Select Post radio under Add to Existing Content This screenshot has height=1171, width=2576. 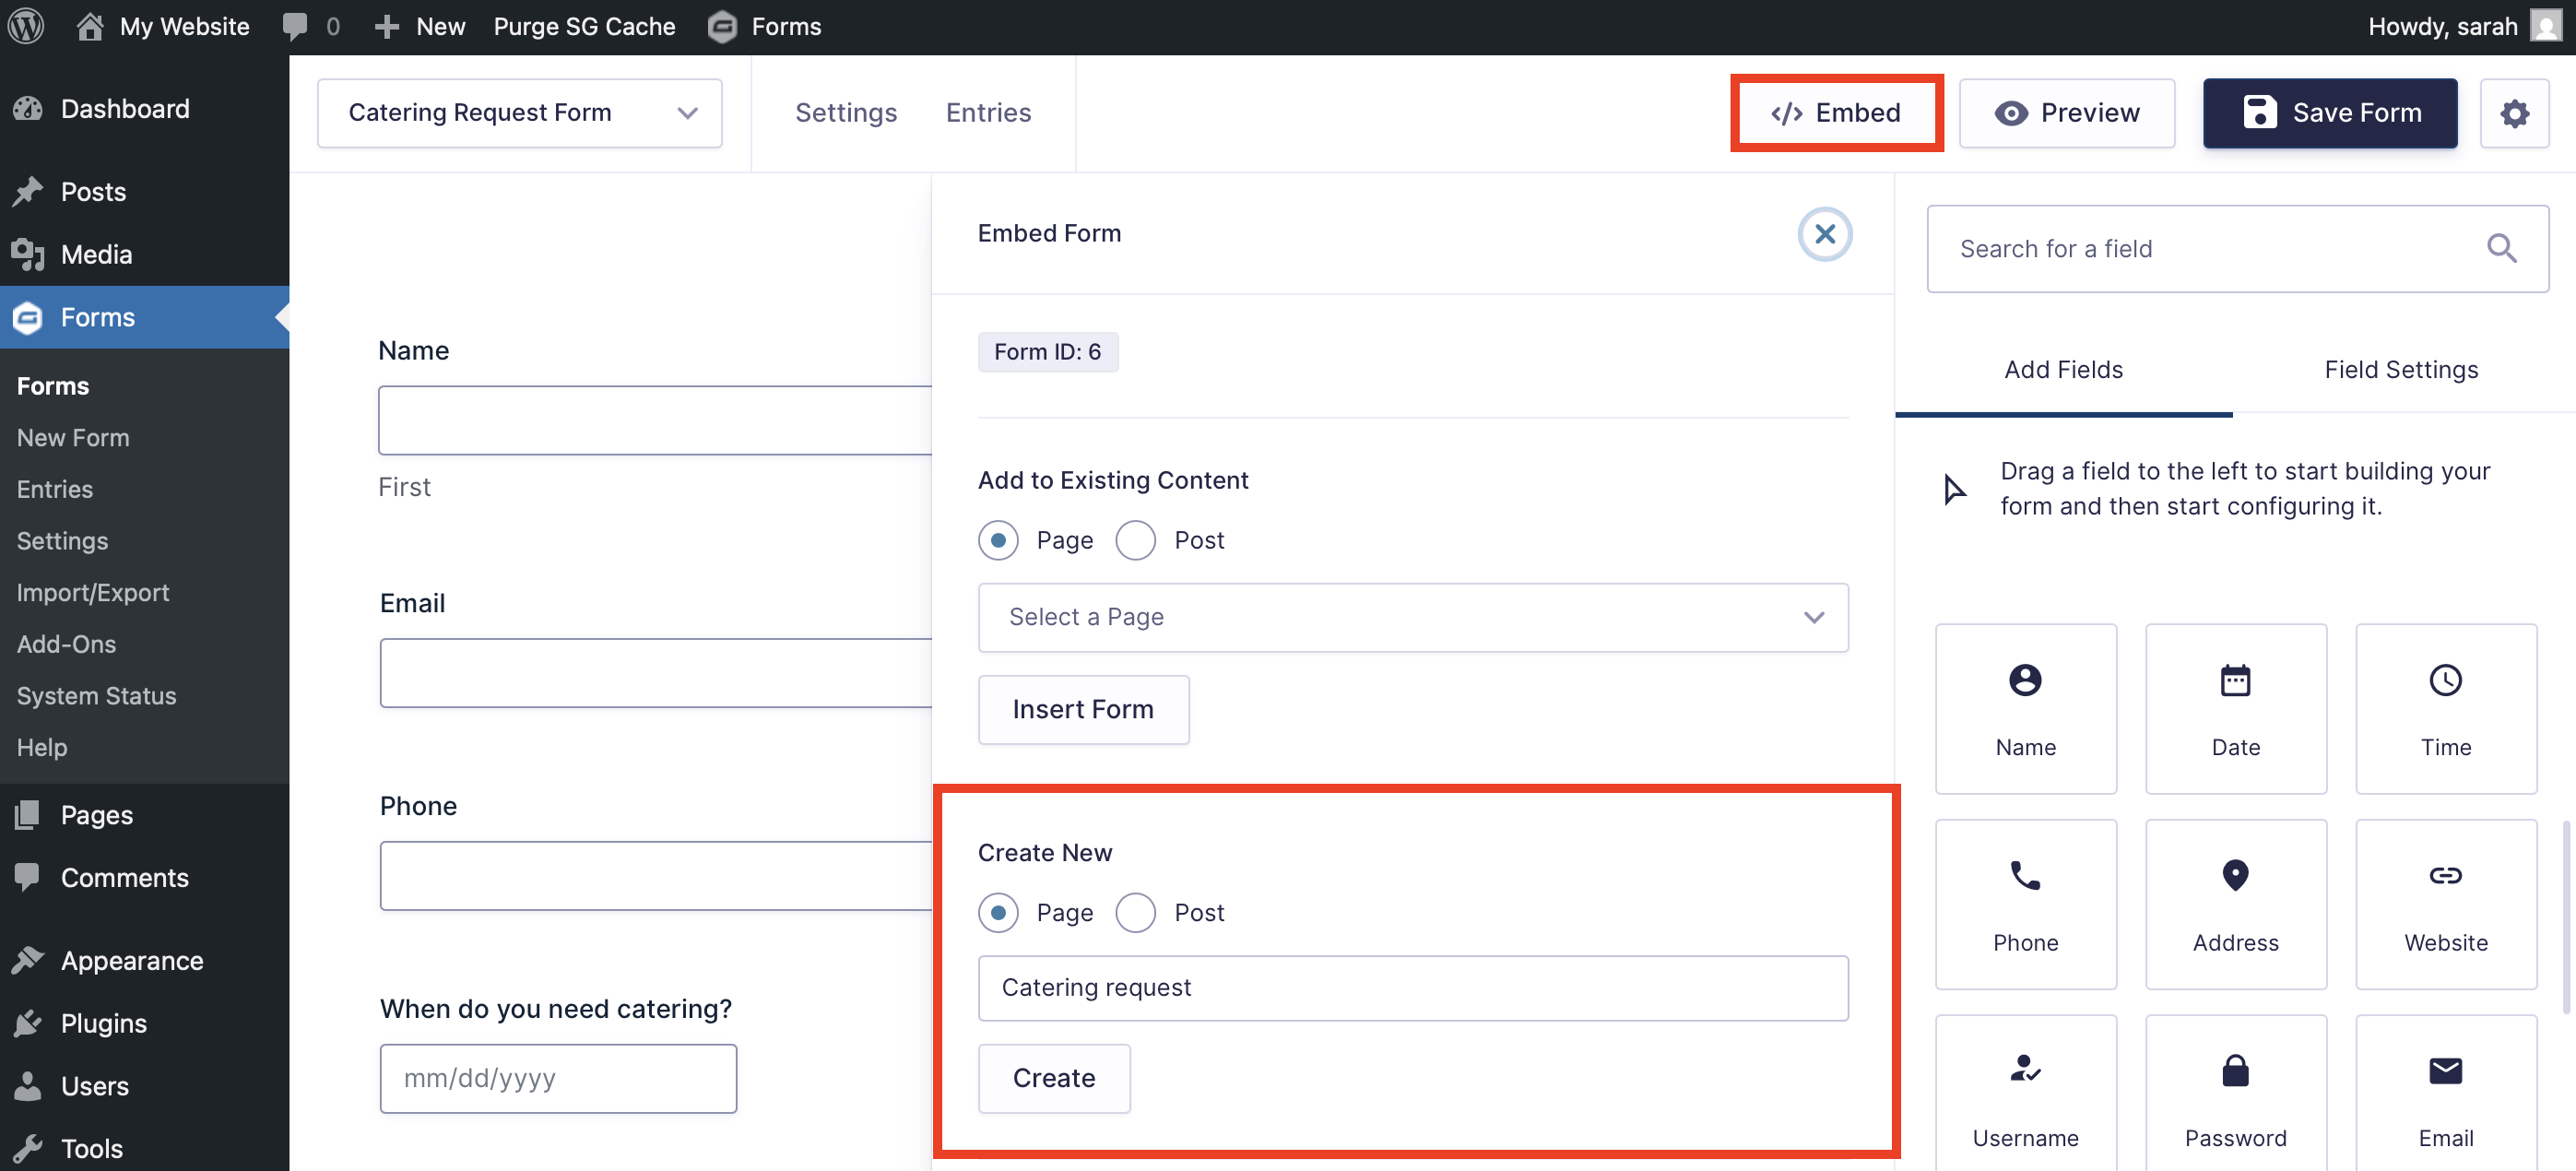(x=1135, y=540)
